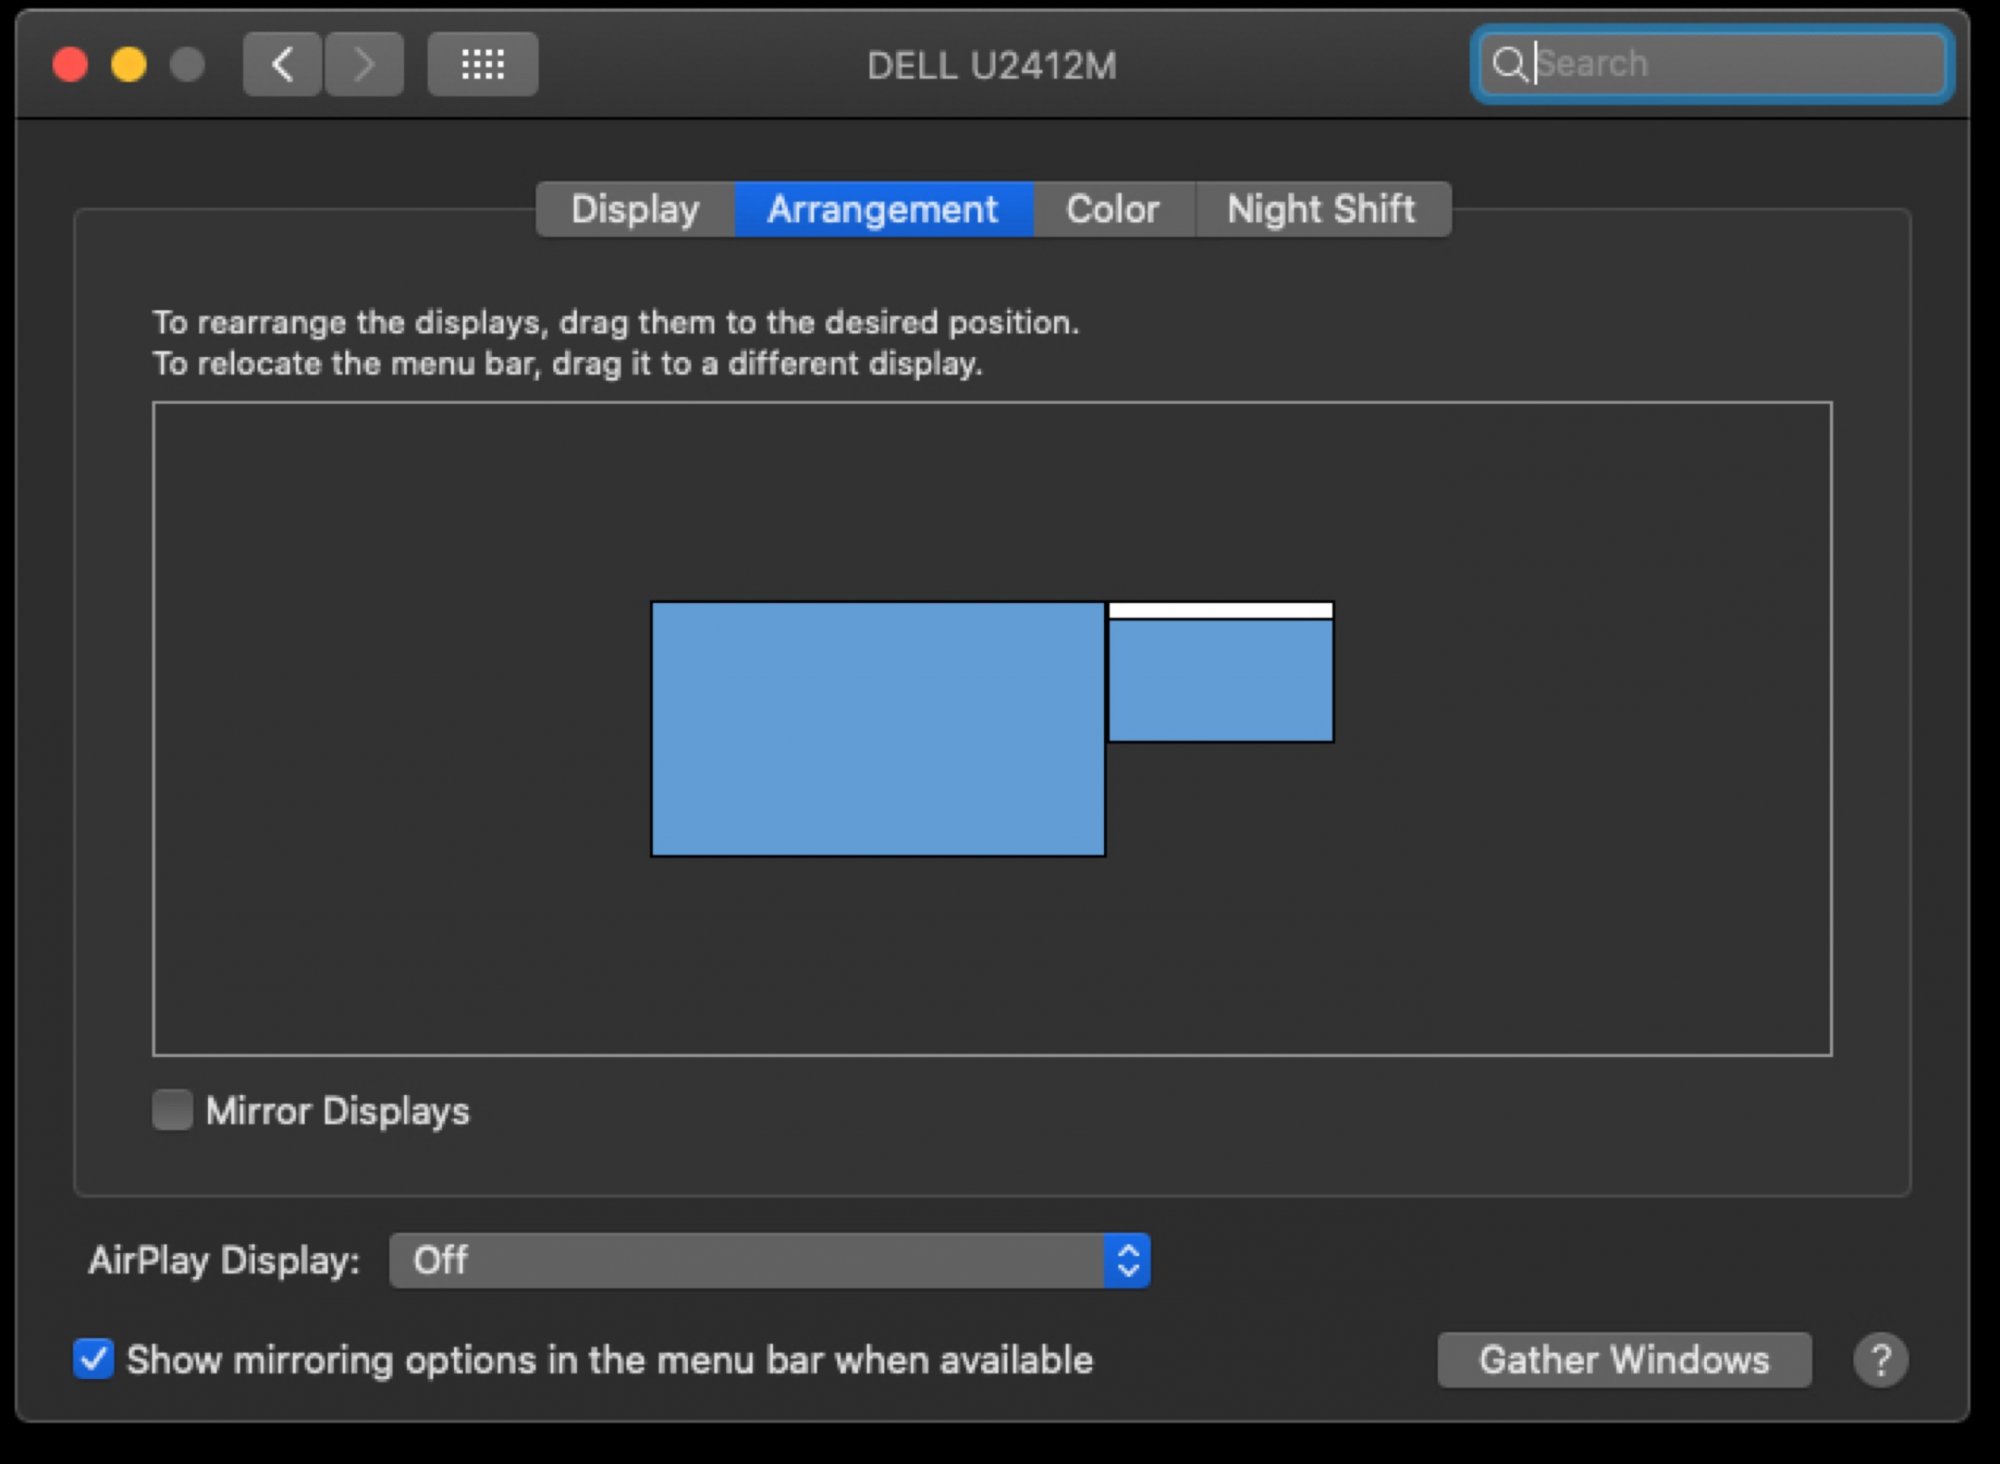Click the yellow minimize window button

pos(129,65)
